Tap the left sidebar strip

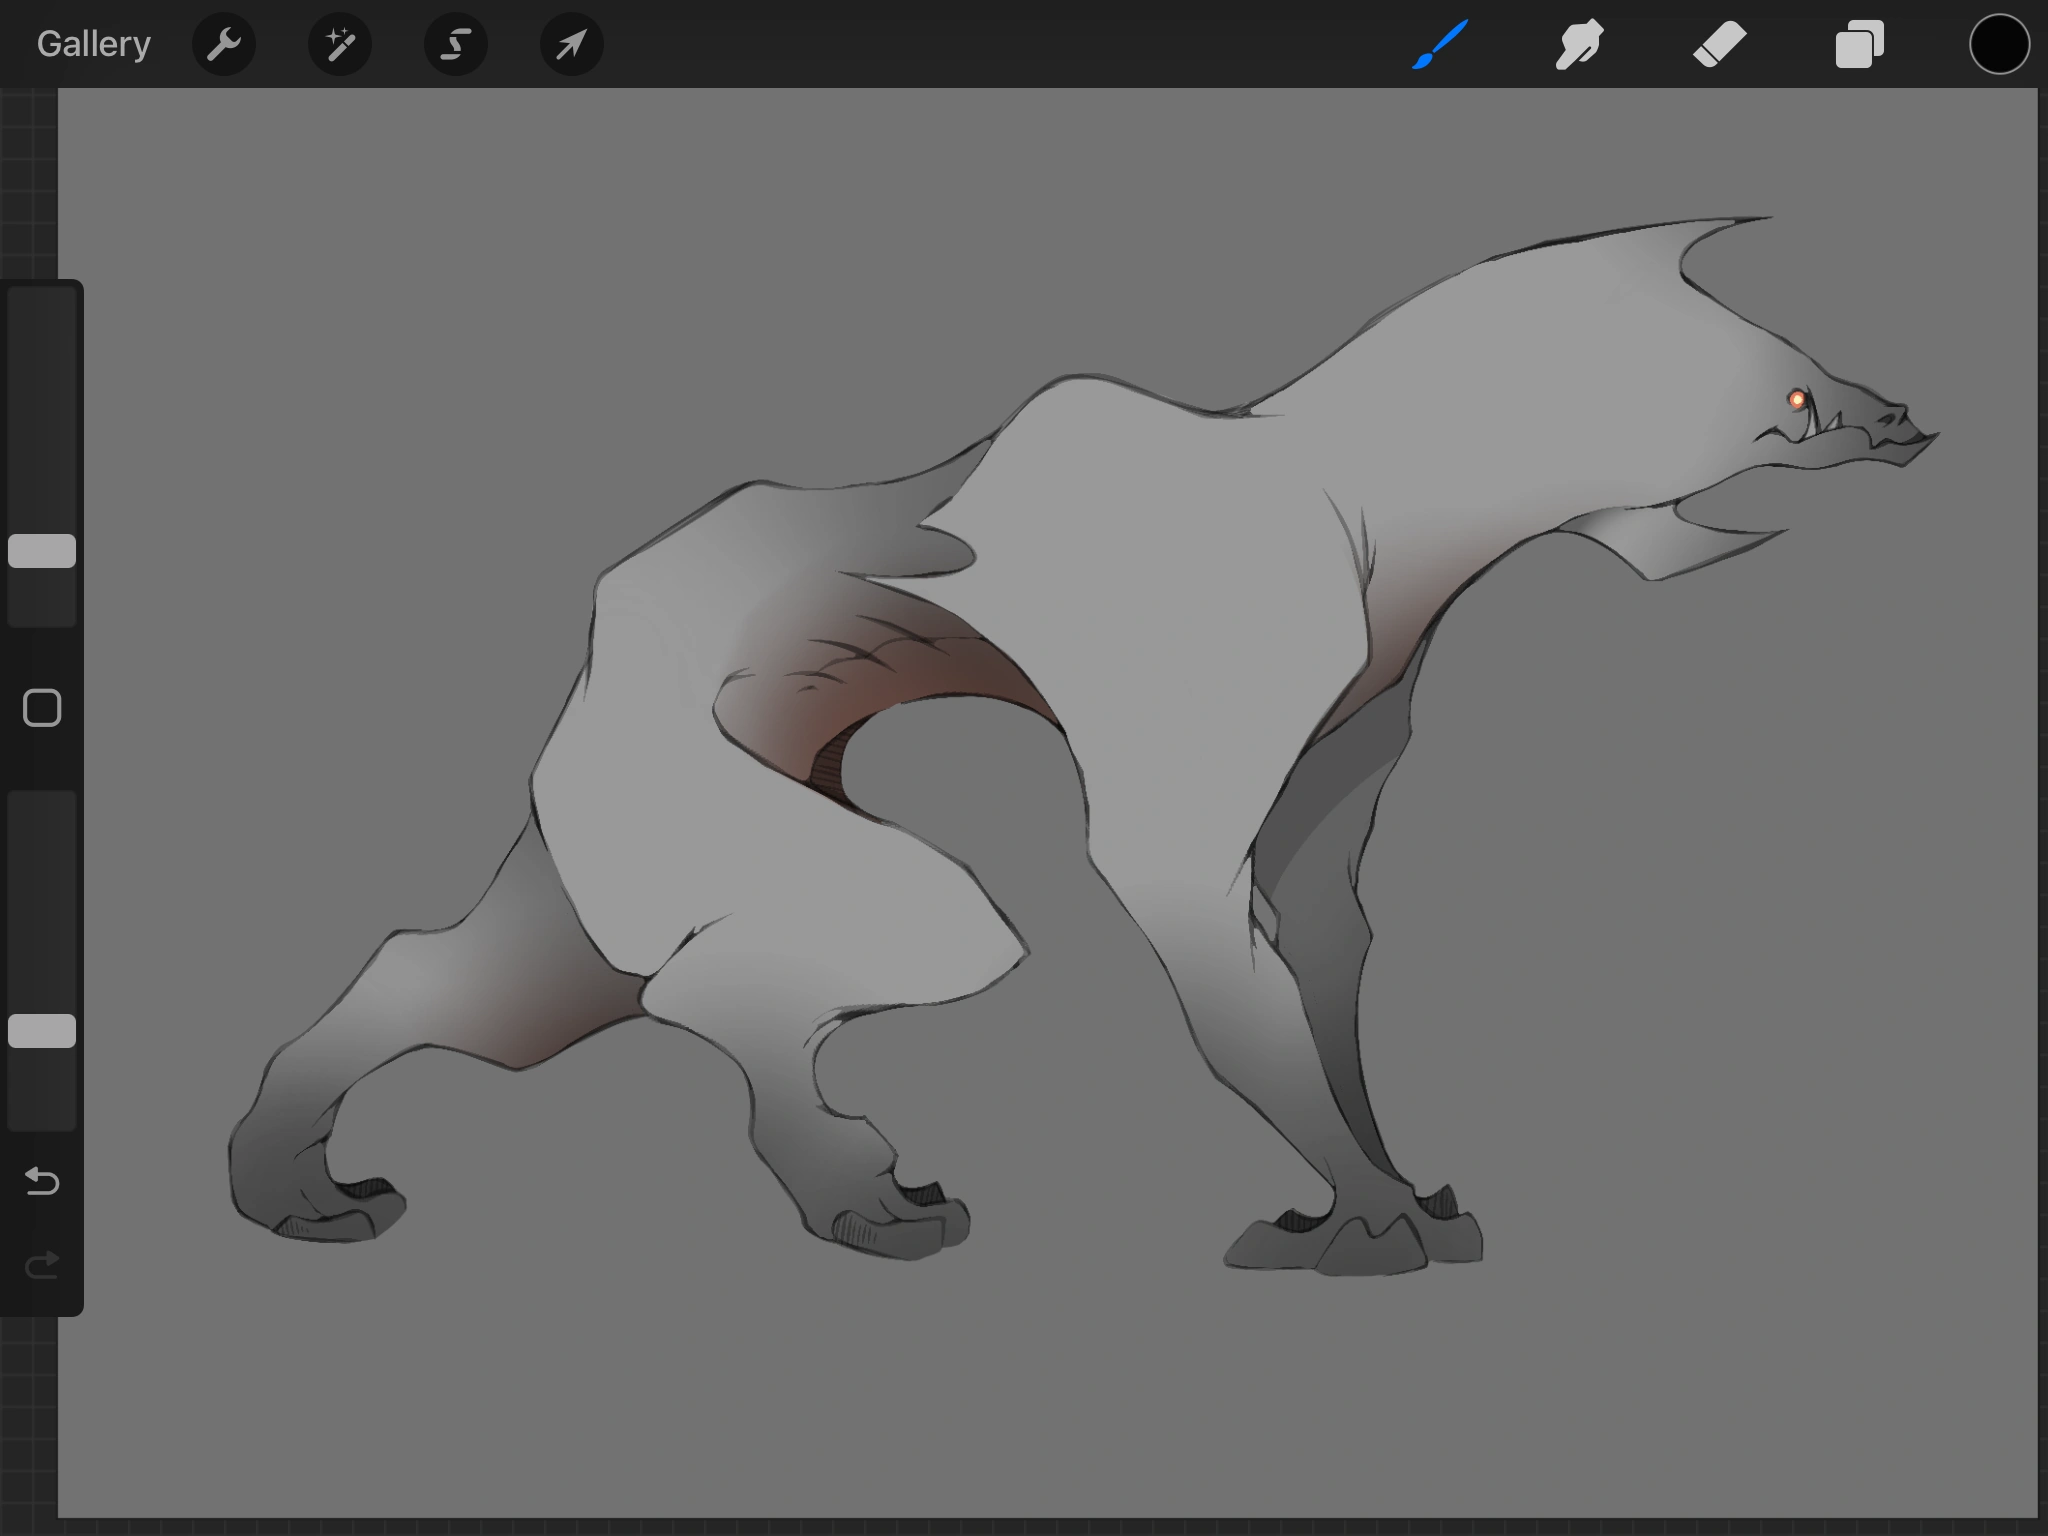pyautogui.click(x=41, y=880)
